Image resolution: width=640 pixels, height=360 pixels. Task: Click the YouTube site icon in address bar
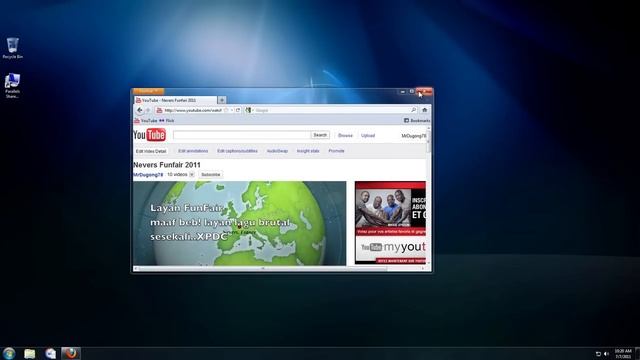point(160,110)
